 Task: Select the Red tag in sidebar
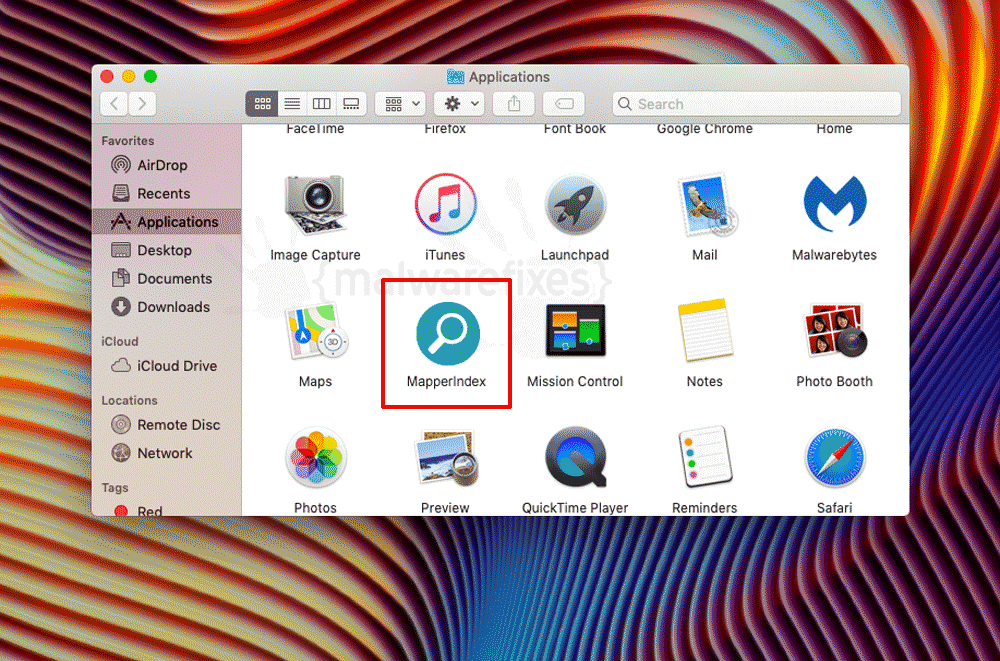pyautogui.click(x=166, y=510)
